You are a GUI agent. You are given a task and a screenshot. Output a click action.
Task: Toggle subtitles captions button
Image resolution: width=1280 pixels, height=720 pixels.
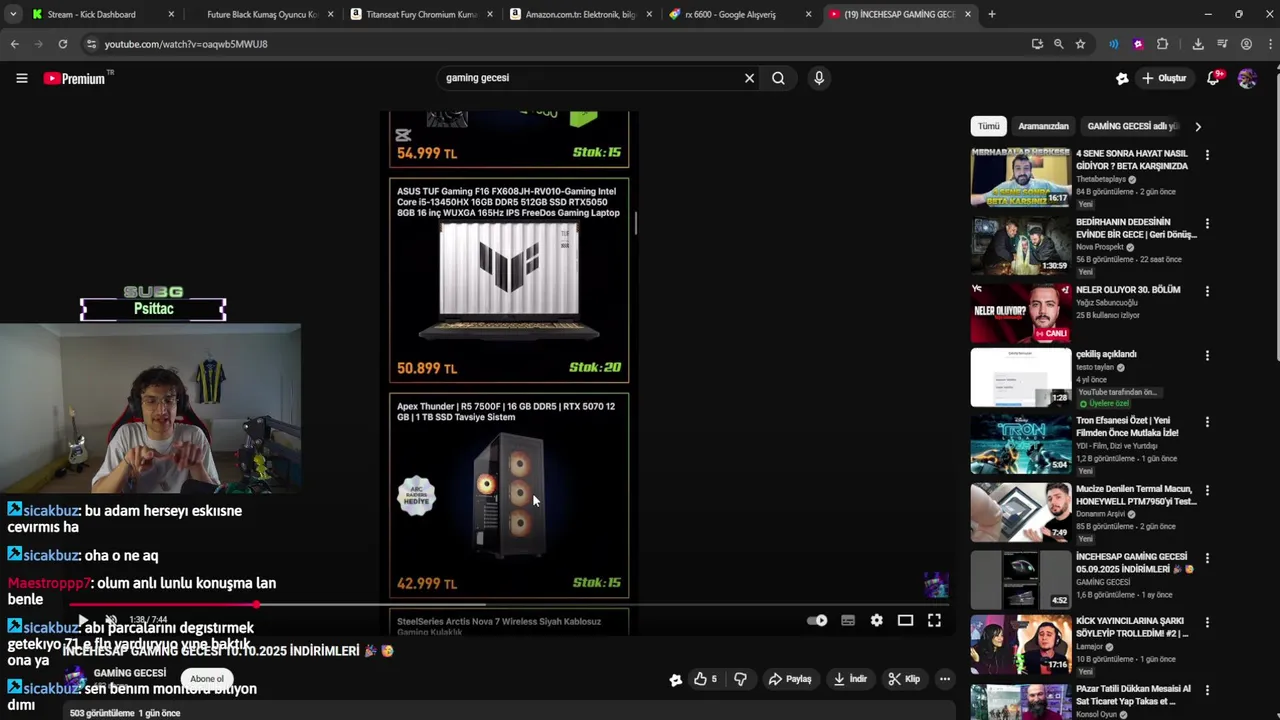pyautogui.click(x=848, y=620)
